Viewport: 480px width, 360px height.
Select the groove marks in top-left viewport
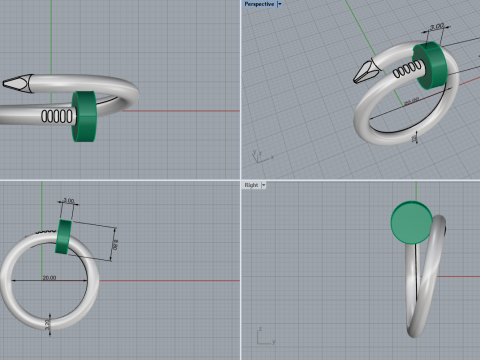tap(57, 116)
